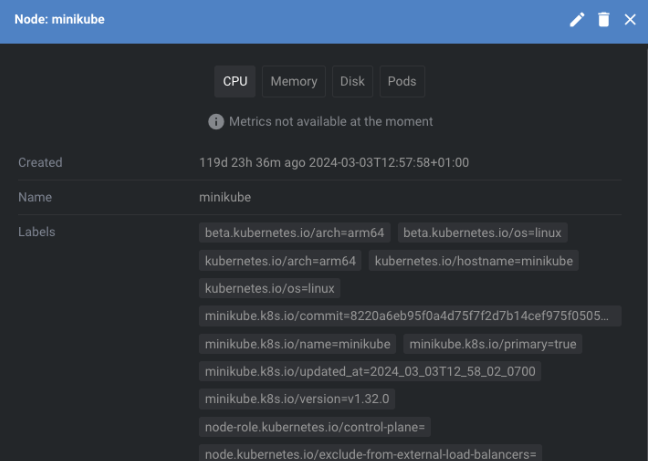Click label kubernetes.io/hostname=minikube
This screenshot has height=461, width=648.
(x=474, y=261)
